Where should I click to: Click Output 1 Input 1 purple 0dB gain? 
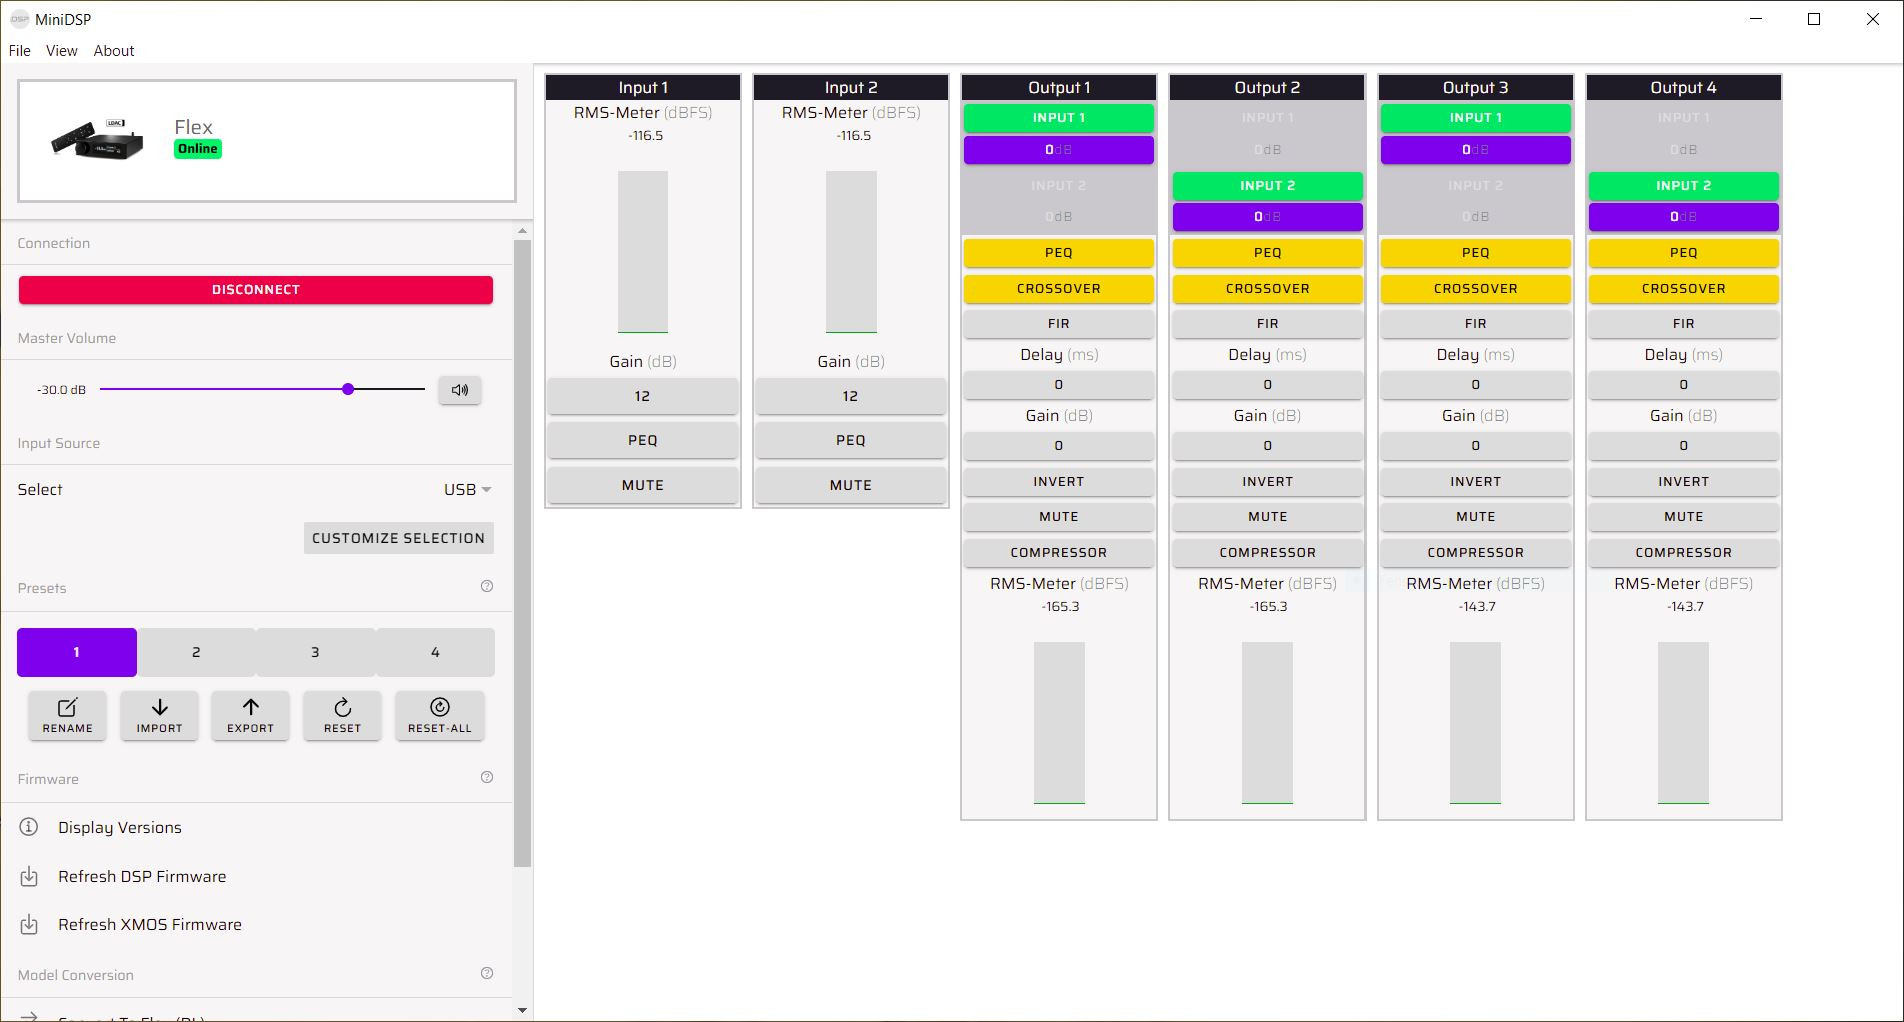[1059, 150]
